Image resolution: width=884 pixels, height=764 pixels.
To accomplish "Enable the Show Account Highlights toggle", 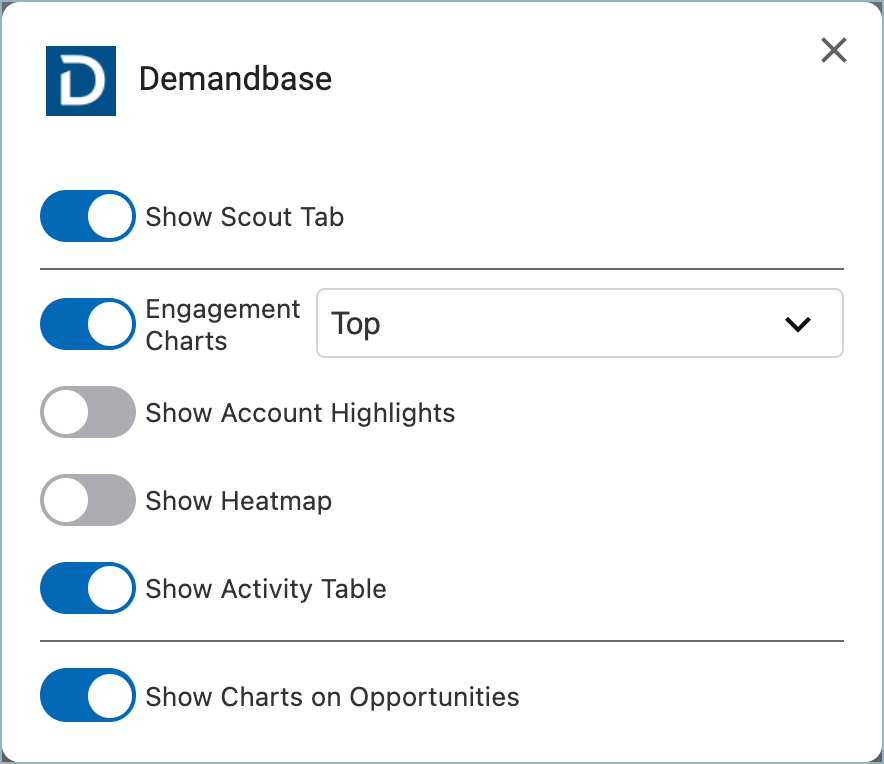I will pos(88,412).
